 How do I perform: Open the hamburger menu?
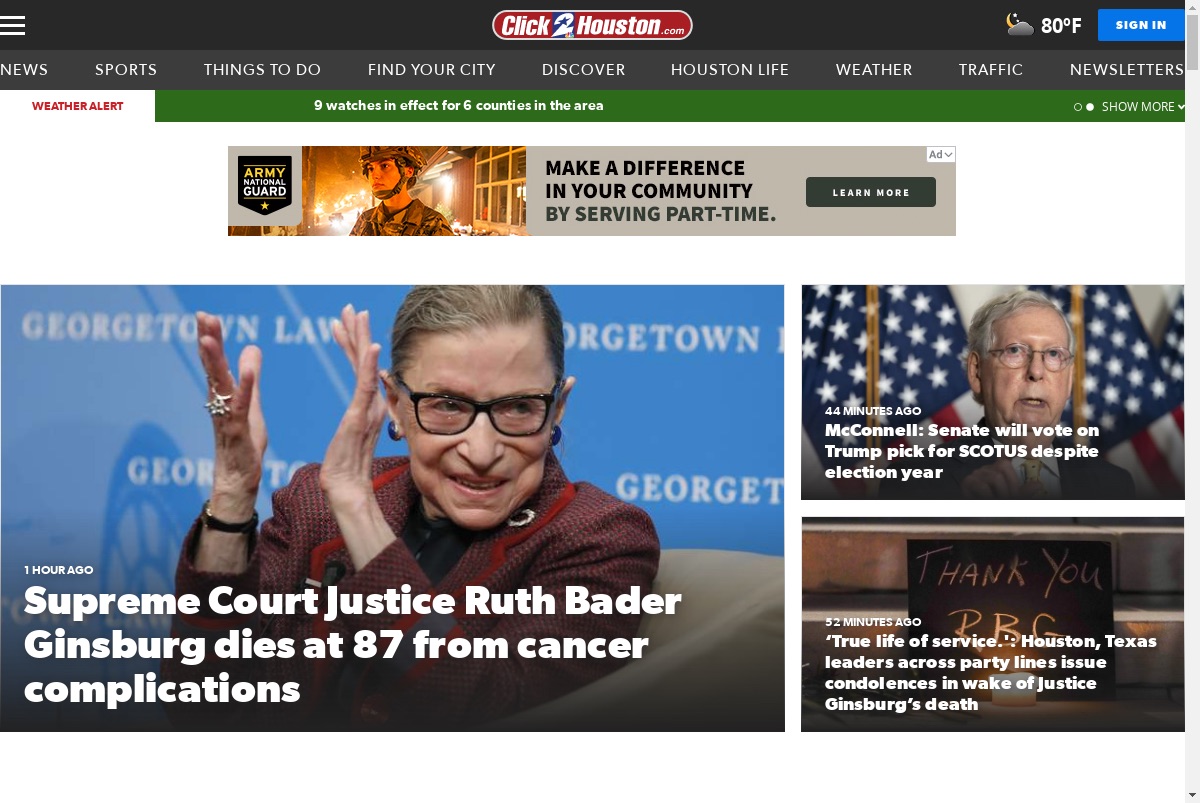(12, 25)
